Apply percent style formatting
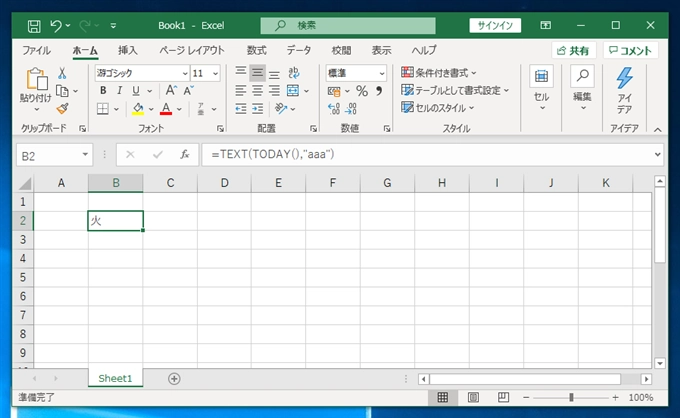The image size is (680, 418). click(x=362, y=91)
